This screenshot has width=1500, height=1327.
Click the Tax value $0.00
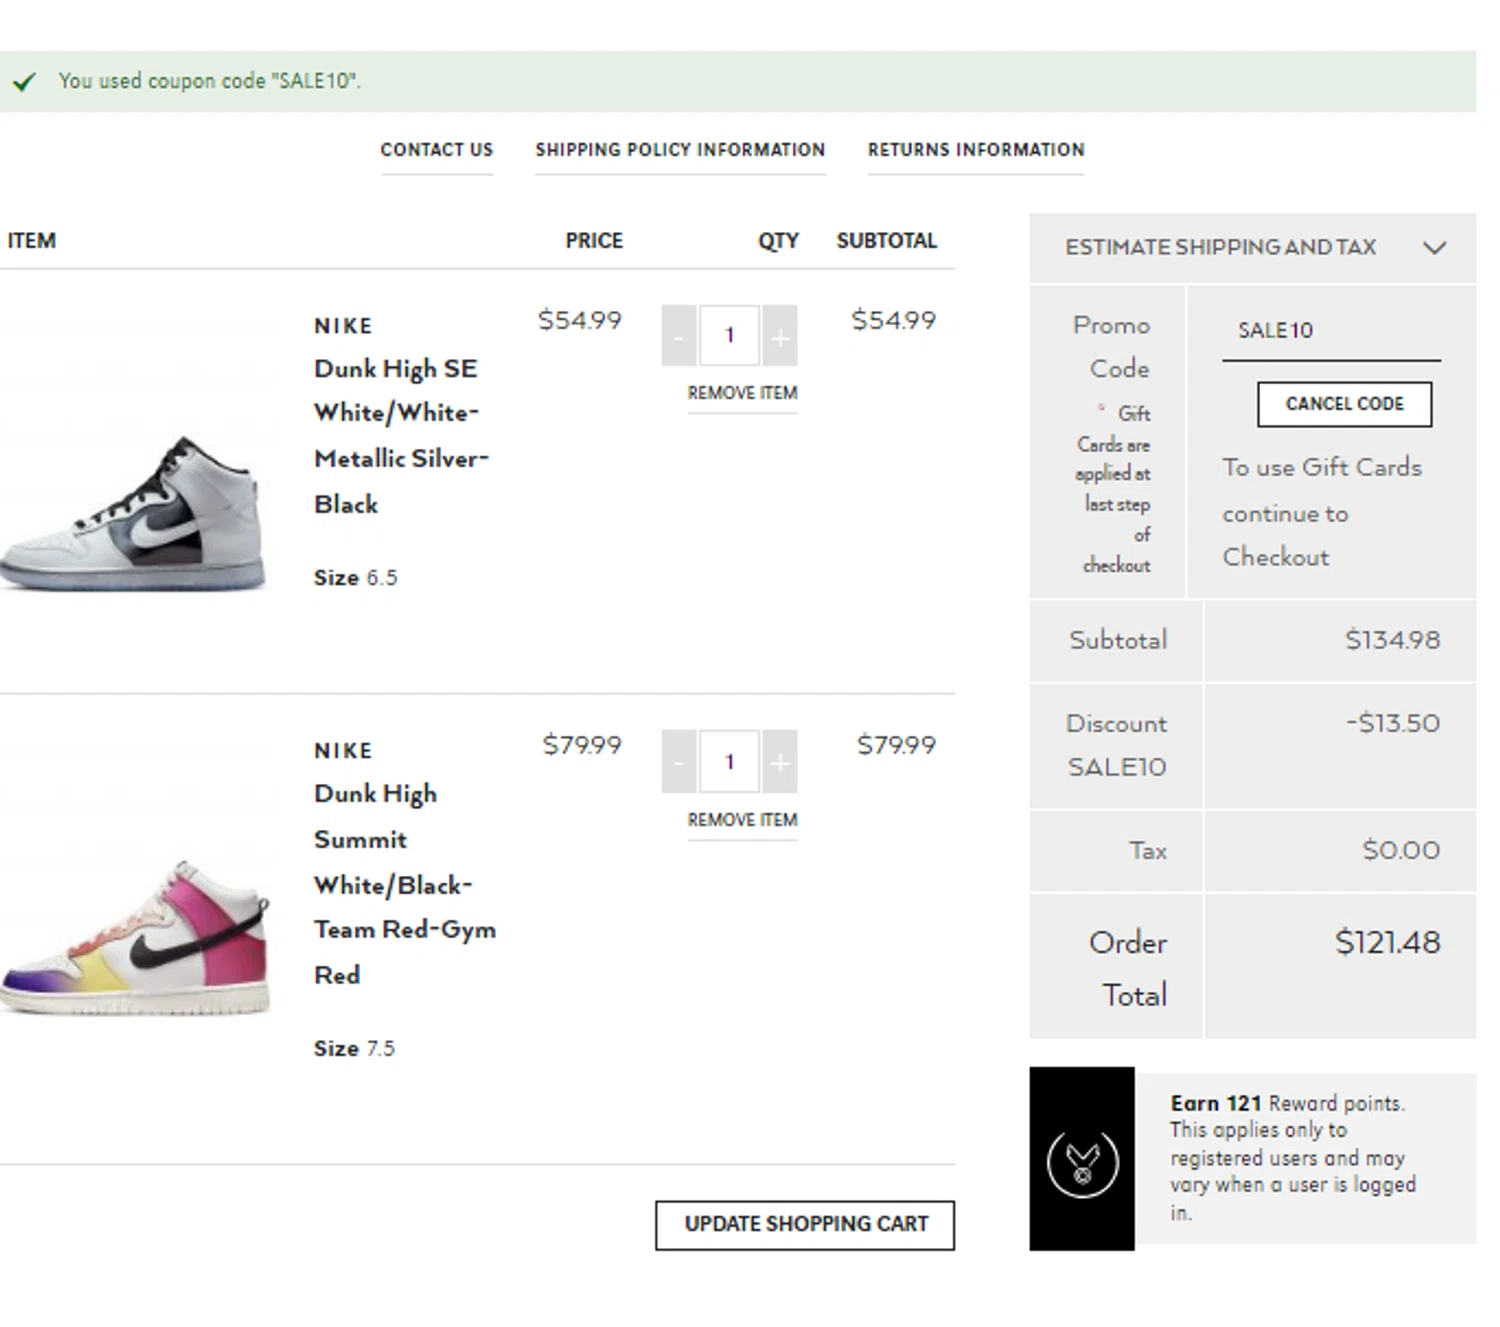point(1401,850)
